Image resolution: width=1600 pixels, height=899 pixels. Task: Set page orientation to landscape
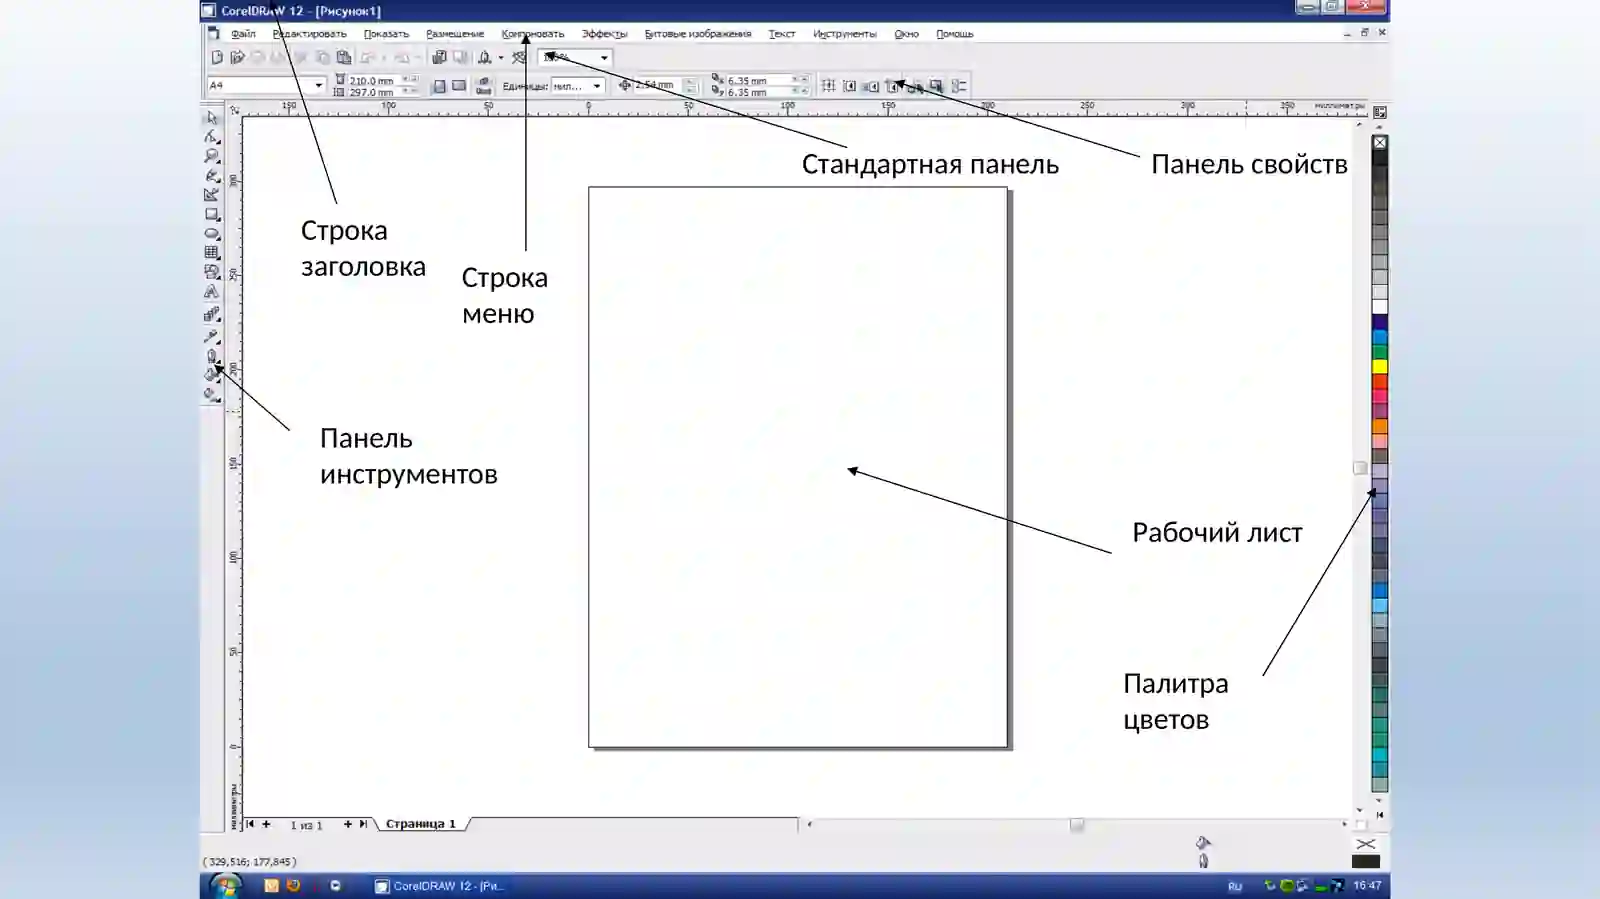459,86
